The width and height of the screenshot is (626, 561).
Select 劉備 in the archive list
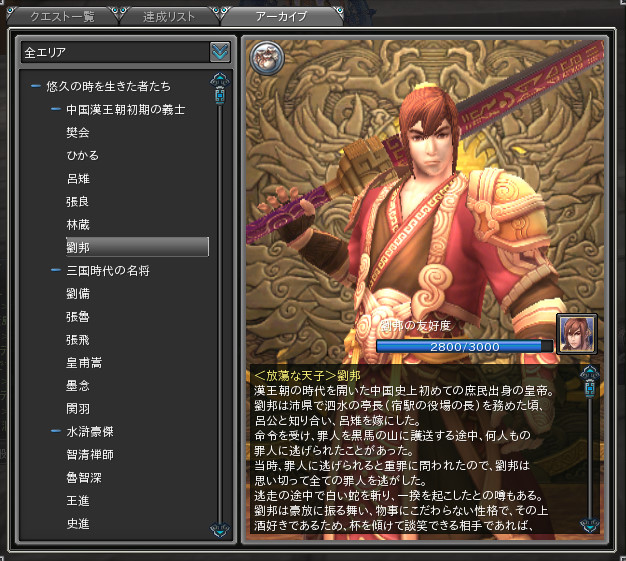(x=78, y=293)
